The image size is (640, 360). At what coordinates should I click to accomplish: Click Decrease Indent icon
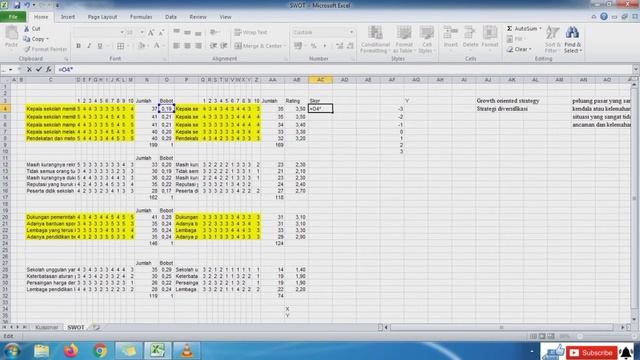tap(213, 46)
